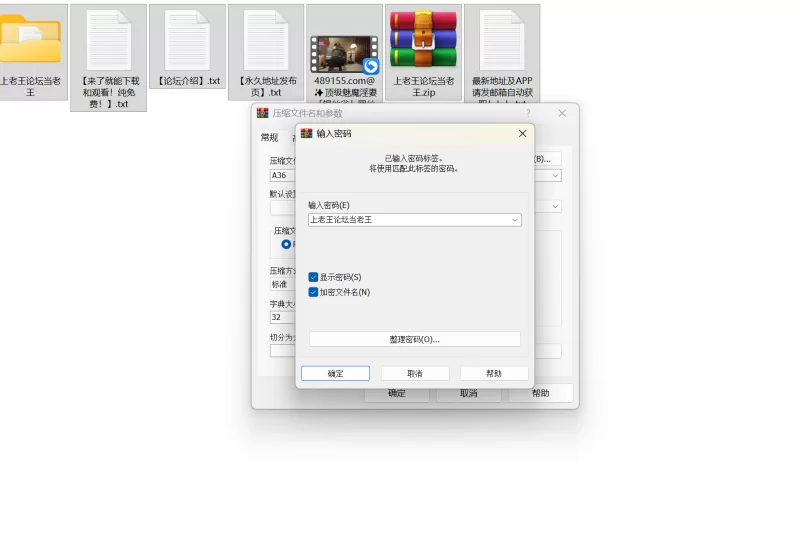800x543 pixels.
Task: Uncheck the 加密文件名(N) checkbox
Action: 313,292
